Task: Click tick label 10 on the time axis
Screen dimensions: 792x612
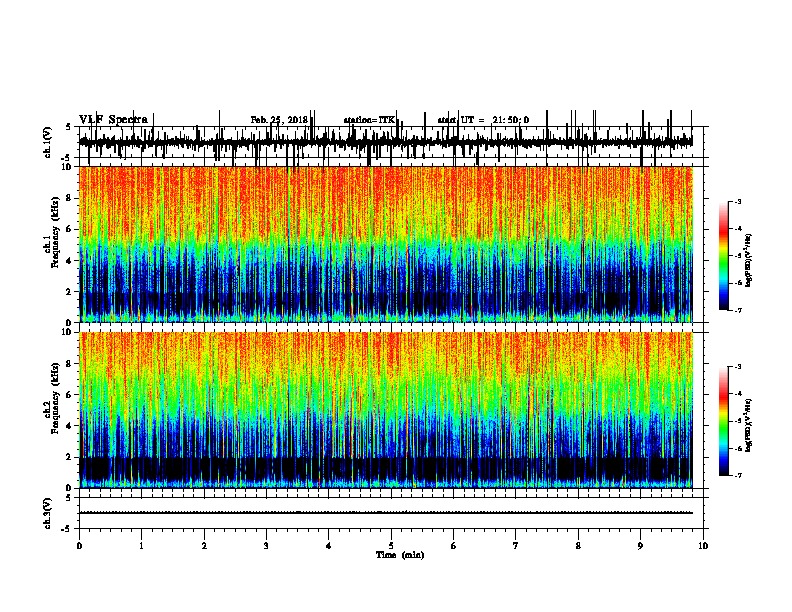Action: [703, 546]
